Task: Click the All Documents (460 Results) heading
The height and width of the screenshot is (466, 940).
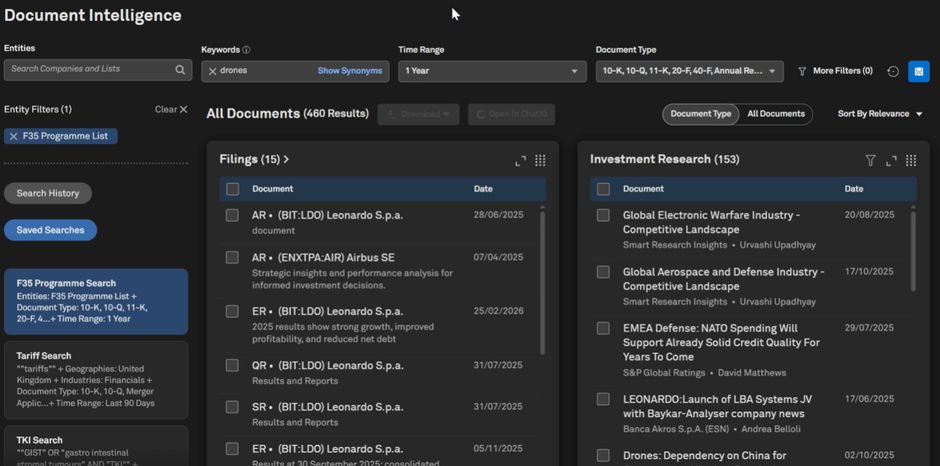Action: (x=288, y=113)
